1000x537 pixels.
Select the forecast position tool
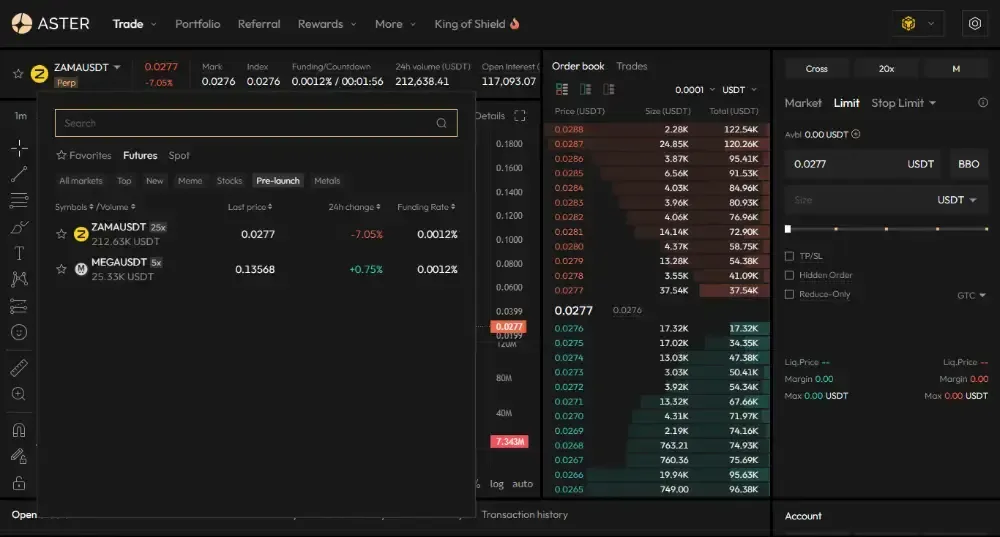coord(19,306)
